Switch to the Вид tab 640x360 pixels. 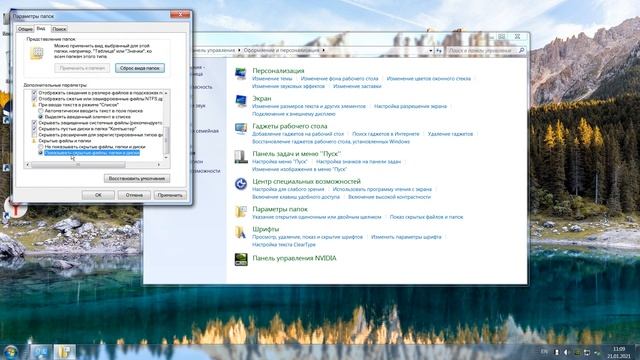pos(41,29)
